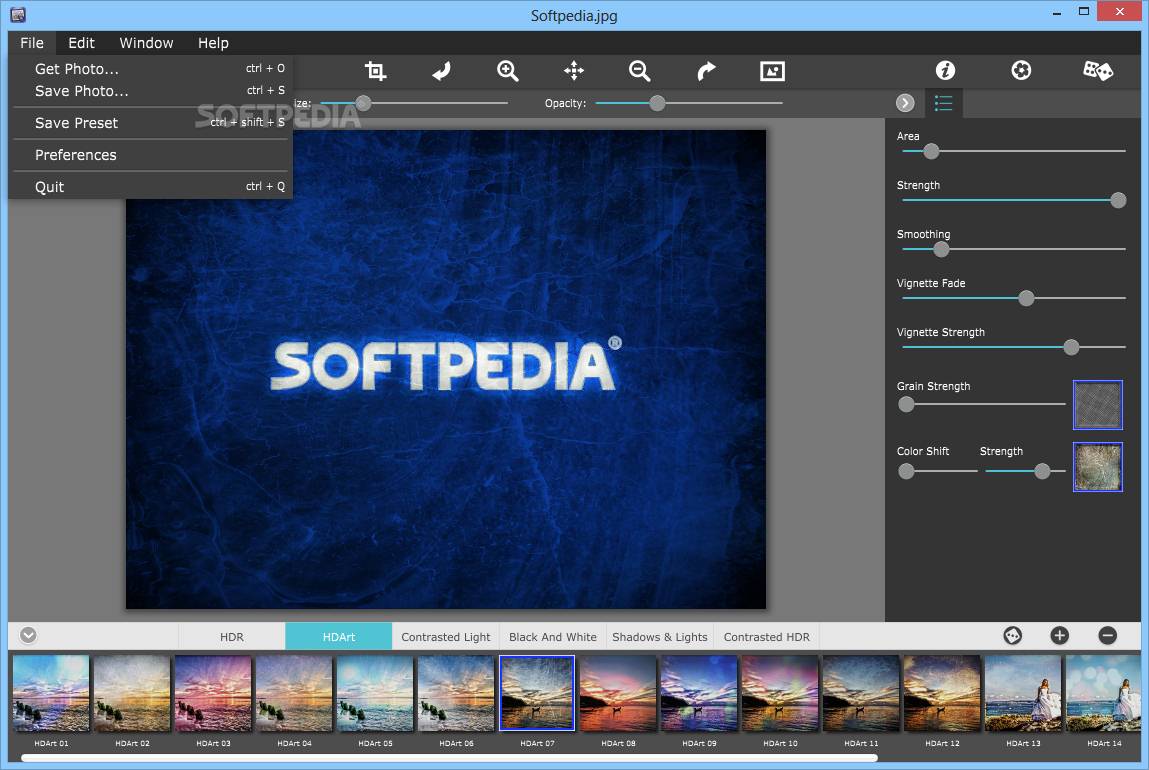Apply the HDArt 10 preset thumbnail
1149x770 pixels.
[x=780, y=694]
